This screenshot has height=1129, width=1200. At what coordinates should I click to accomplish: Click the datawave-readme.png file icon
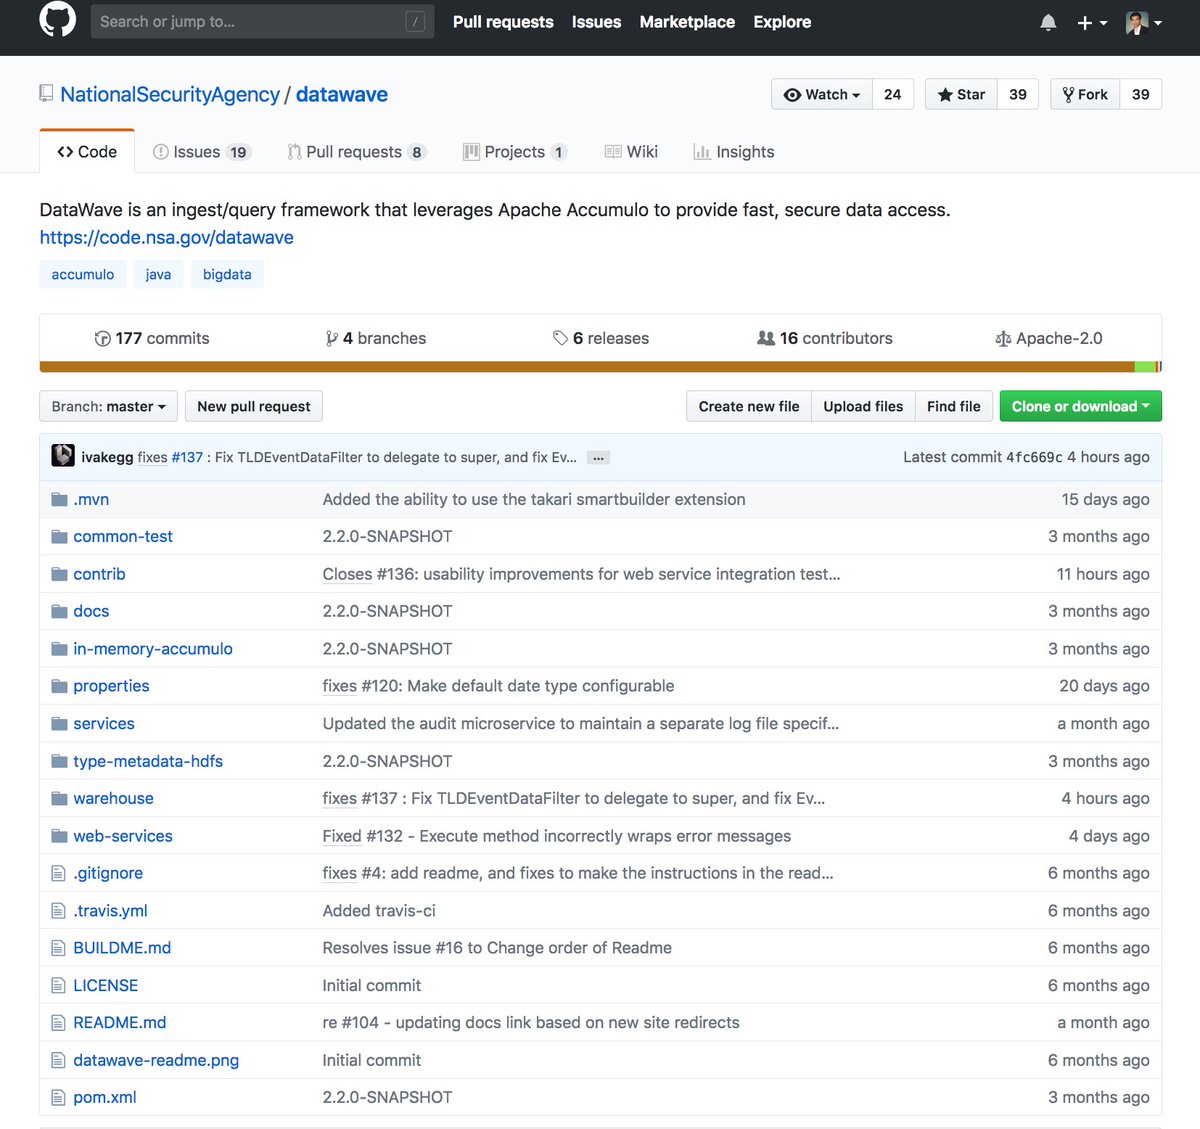pos(58,1060)
